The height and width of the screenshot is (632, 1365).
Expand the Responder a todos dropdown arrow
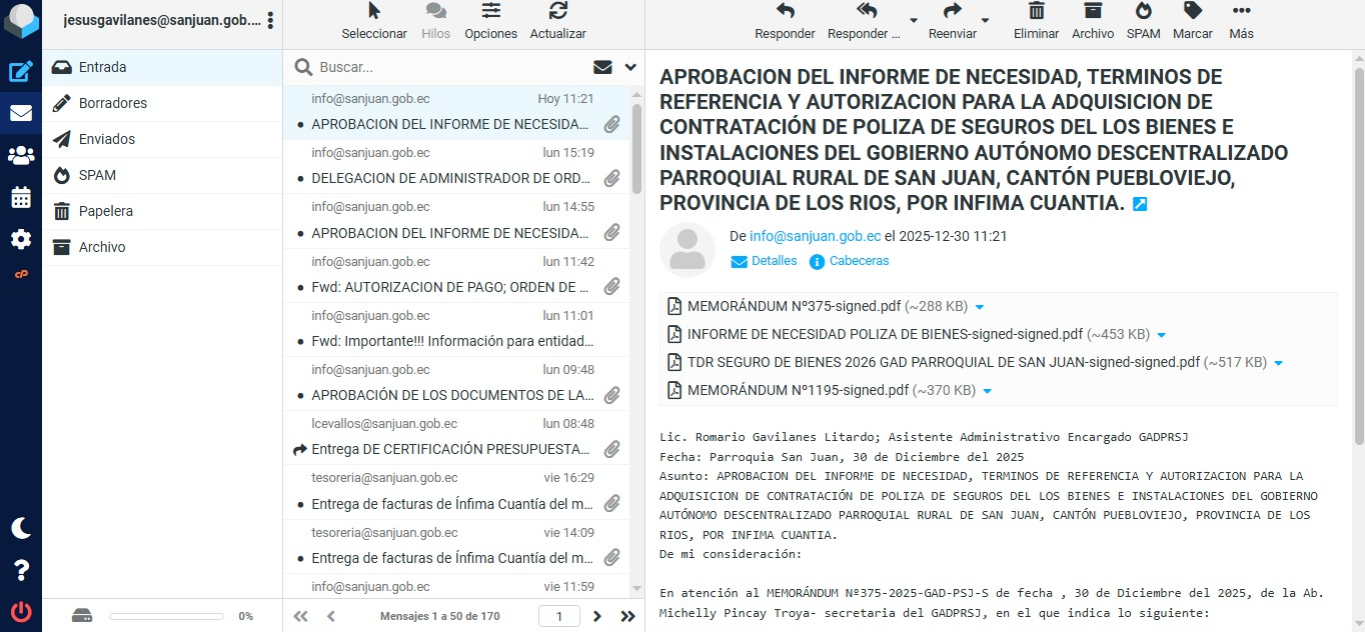pos(913,20)
